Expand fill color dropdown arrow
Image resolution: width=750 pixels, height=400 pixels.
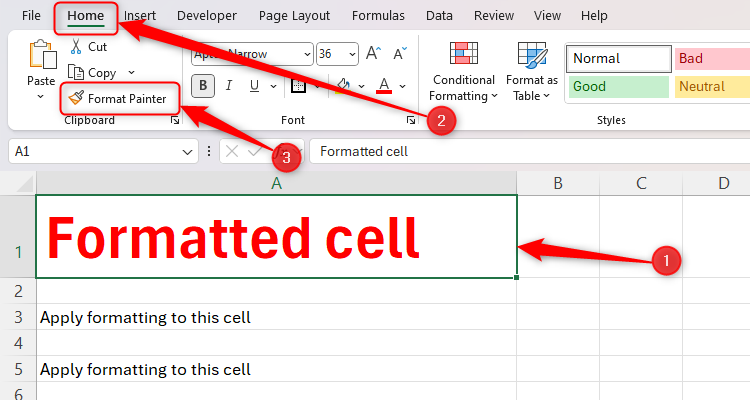pos(362,87)
